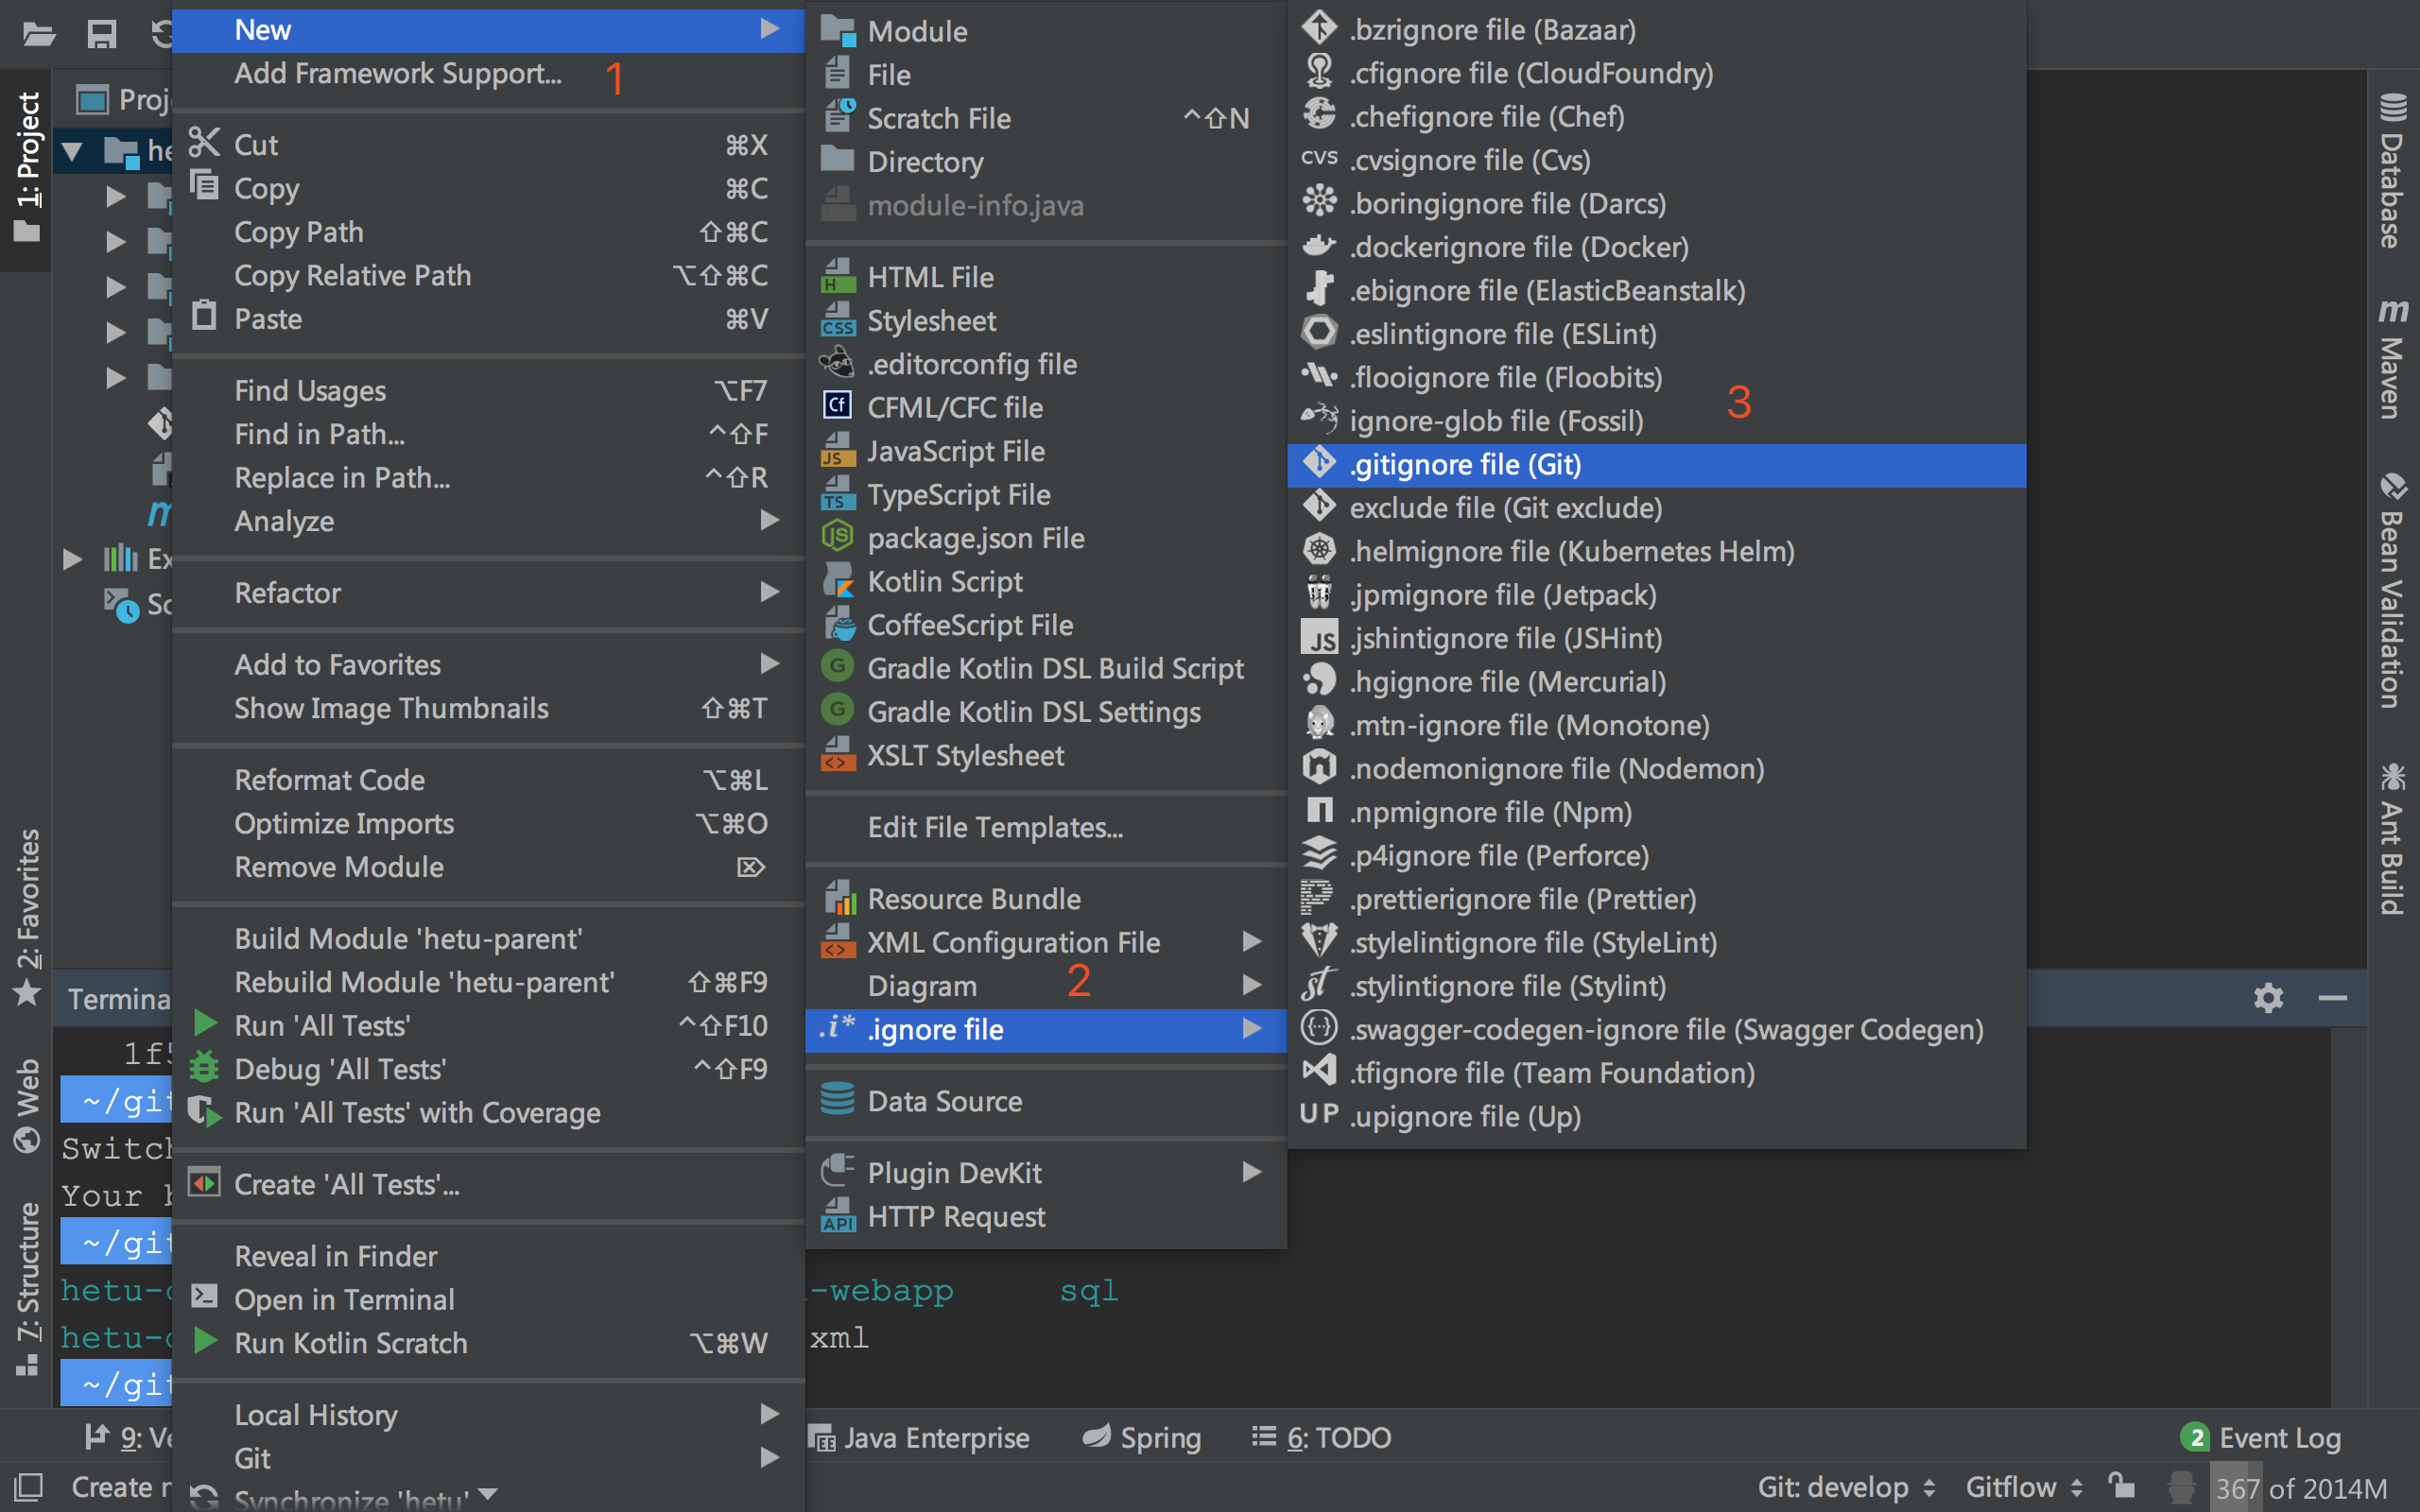Open the 7: Structure side tab

click(x=28, y=1288)
